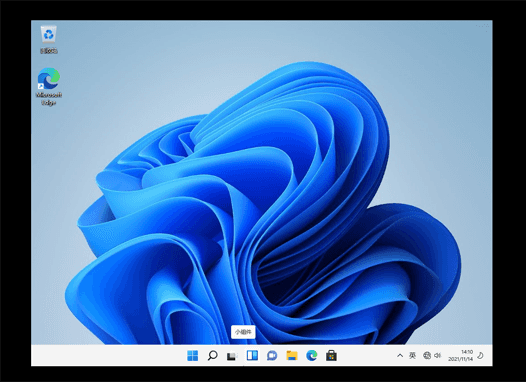Switch input method via 英 indicator

click(413, 356)
